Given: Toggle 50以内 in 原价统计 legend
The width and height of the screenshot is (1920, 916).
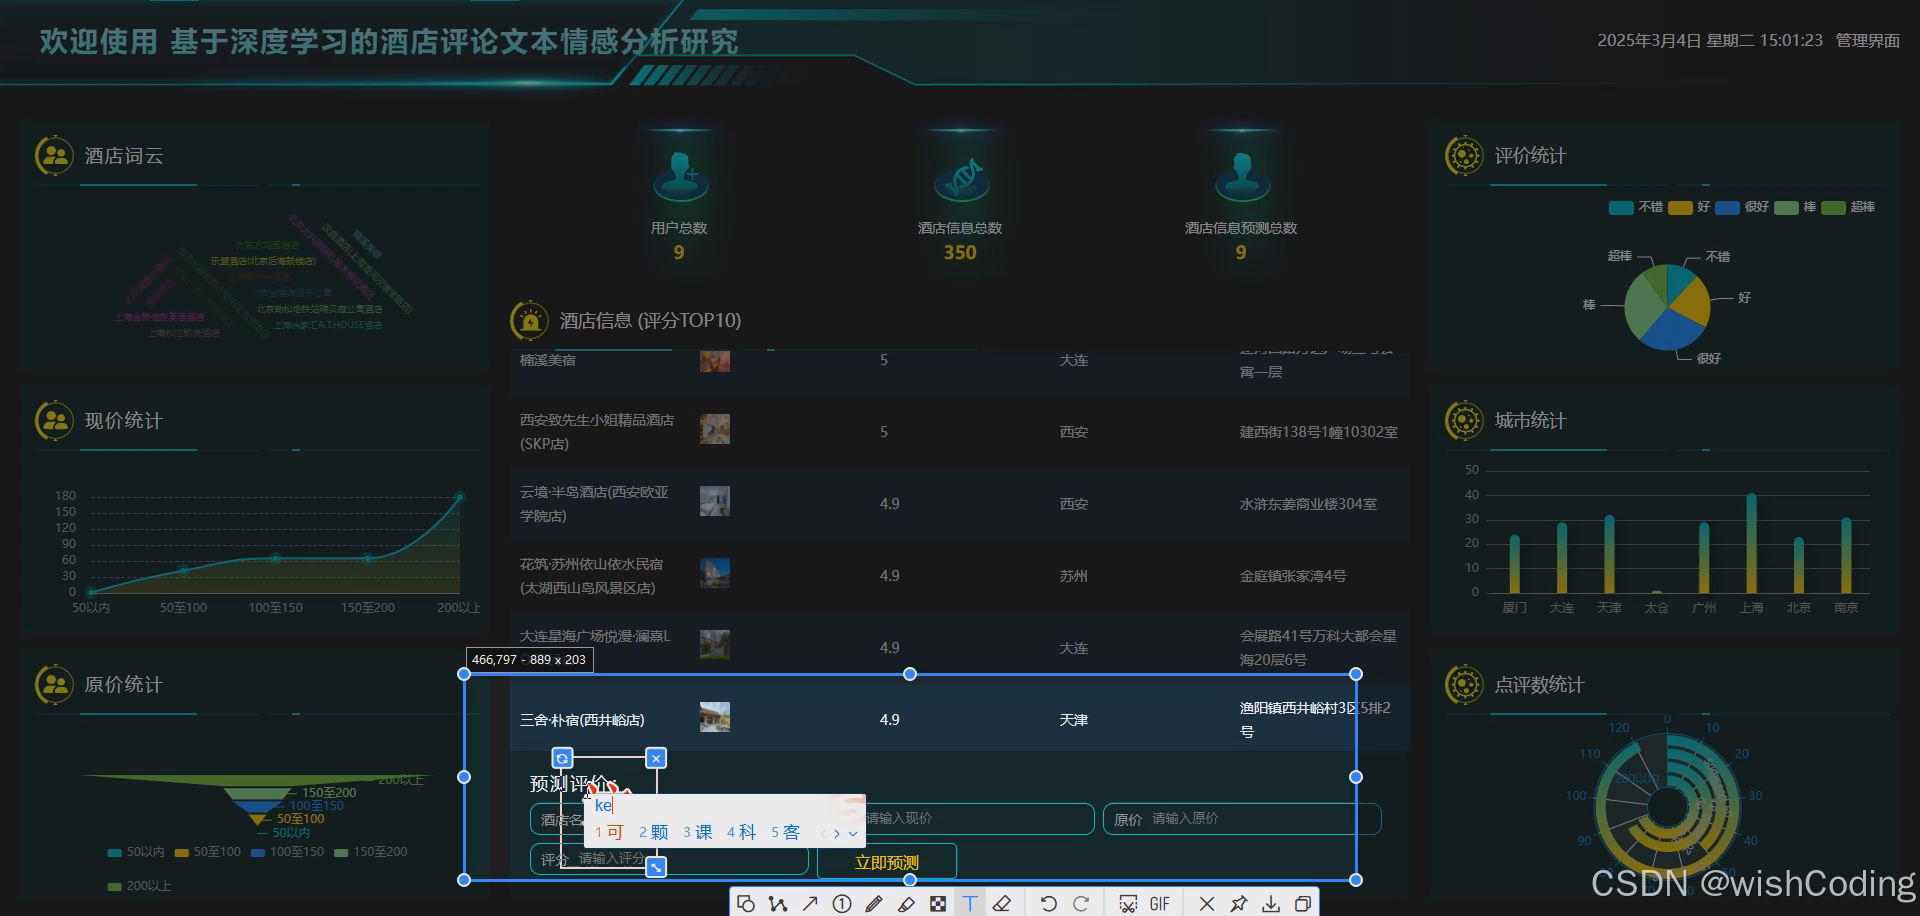Looking at the screenshot, I should 136,852.
